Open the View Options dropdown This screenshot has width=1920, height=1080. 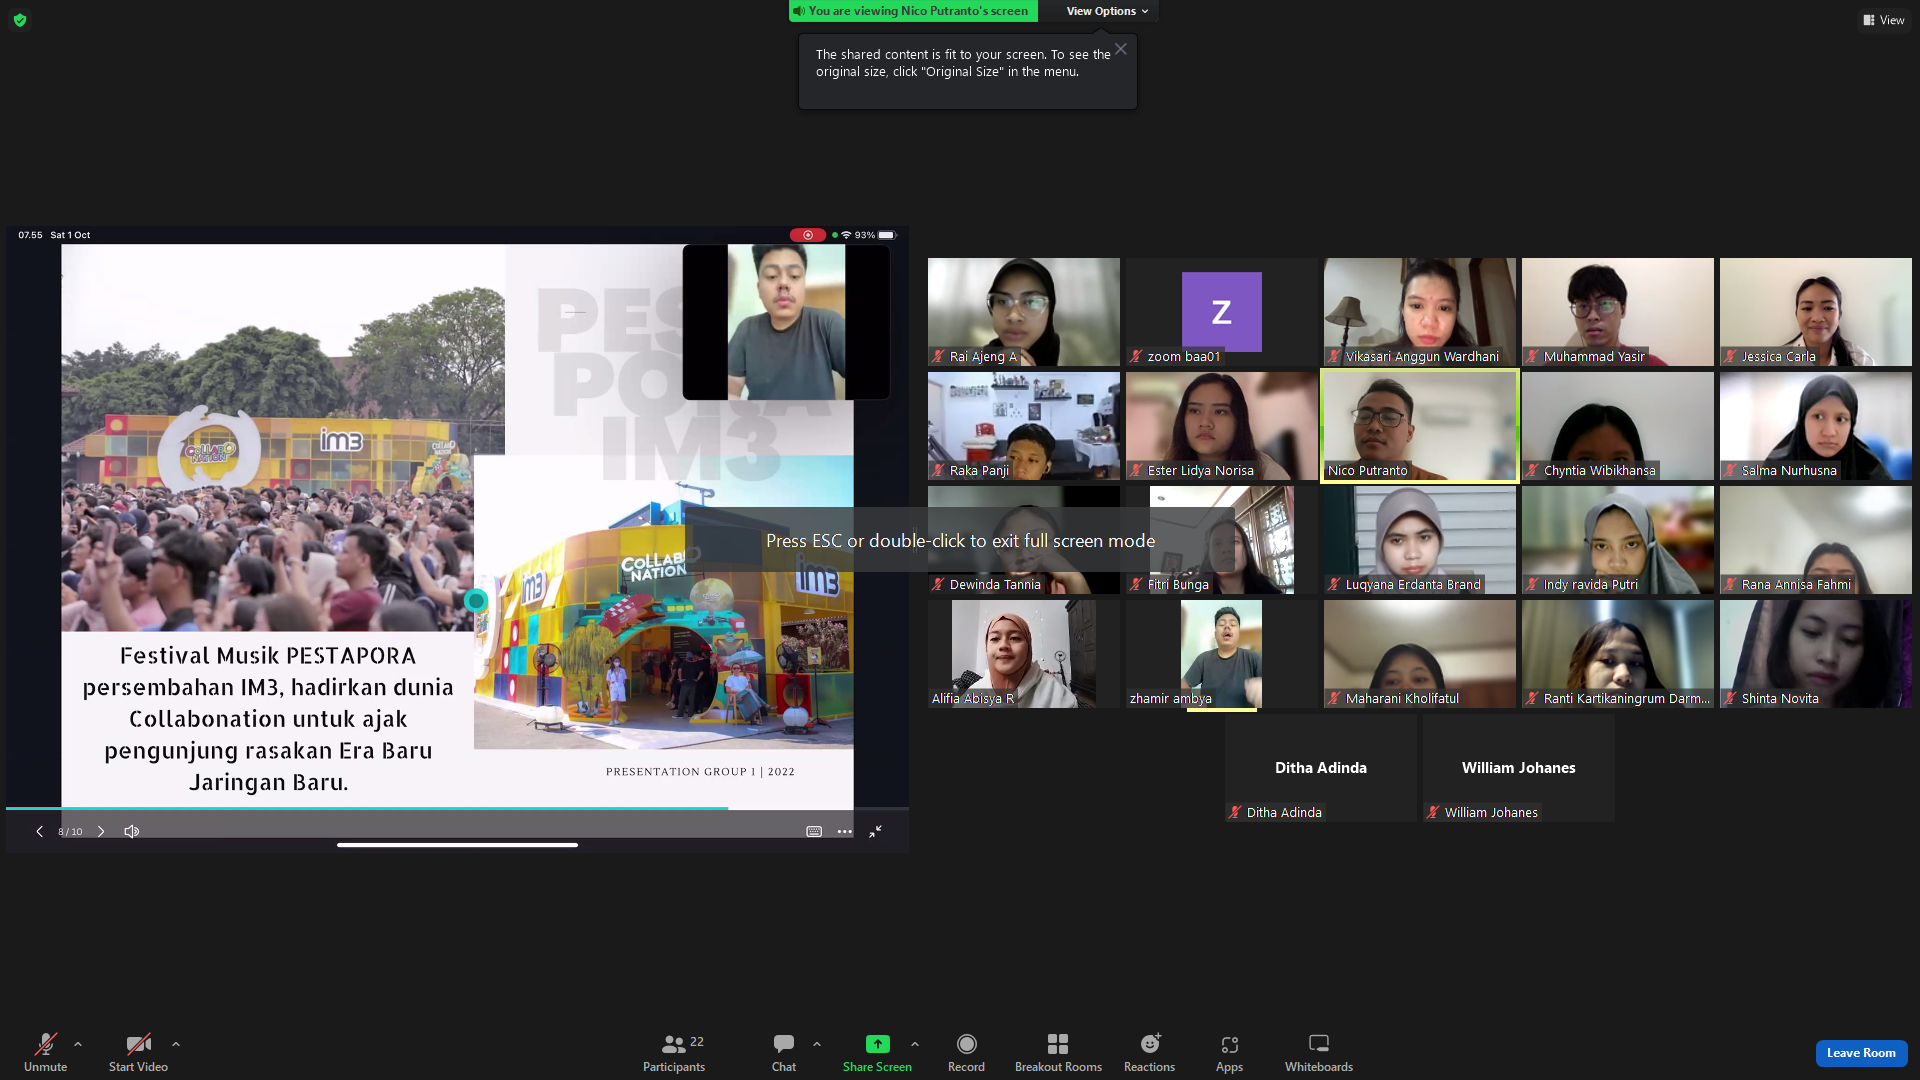[1107, 11]
